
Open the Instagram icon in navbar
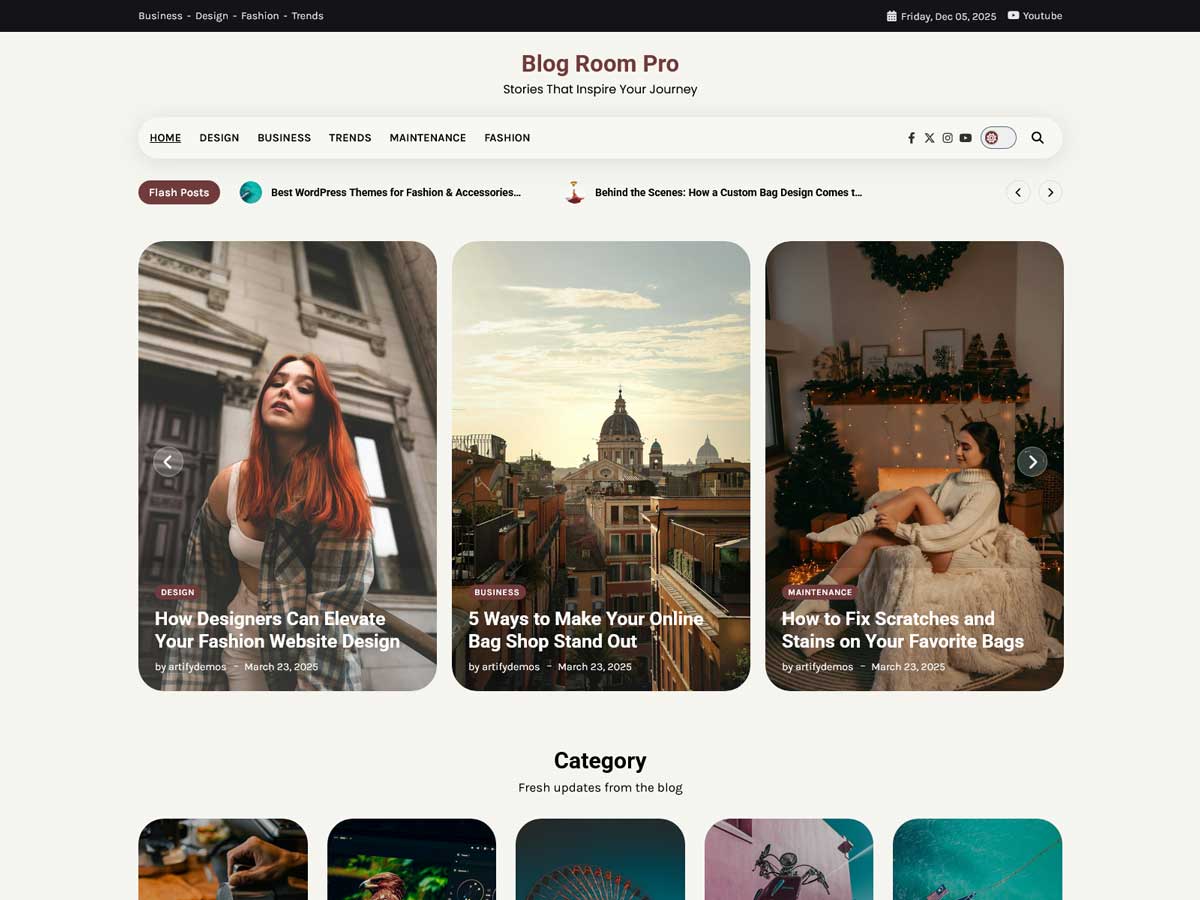pos(947,138)
